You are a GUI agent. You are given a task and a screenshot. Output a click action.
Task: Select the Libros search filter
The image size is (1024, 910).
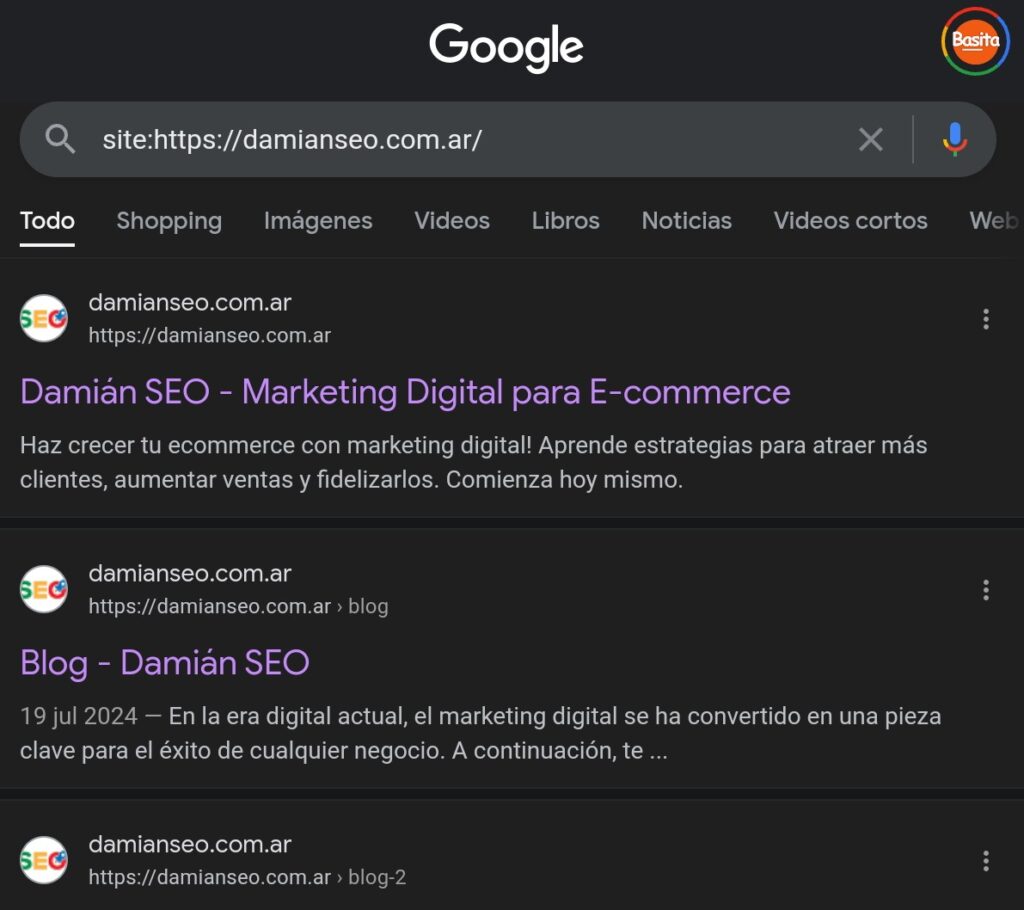(x=565, y=221)
